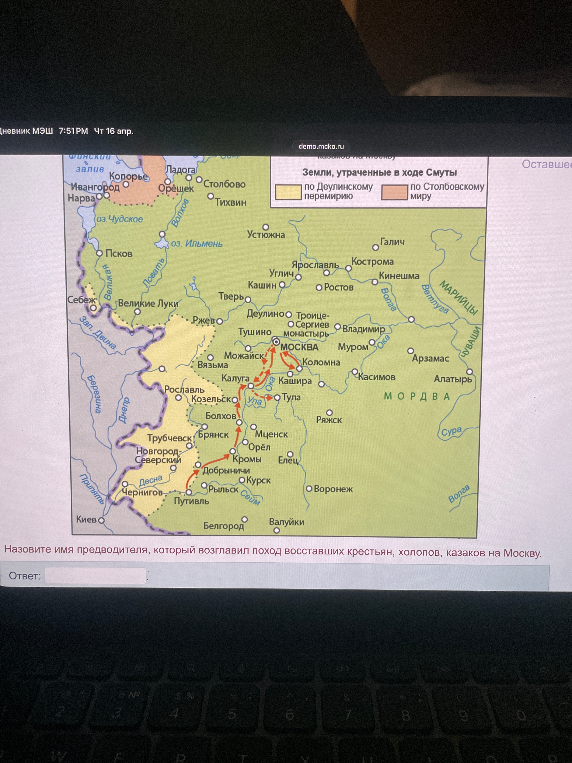The height and width of the screenshot is (763, 572).
Task: Click the Вязьма label on the map
Action: (x=213, y=364)
